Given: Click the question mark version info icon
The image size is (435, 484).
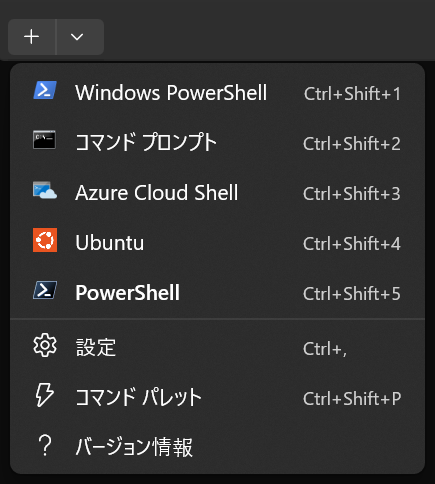Looking at the screenshot, I should [x=45, y=445].
